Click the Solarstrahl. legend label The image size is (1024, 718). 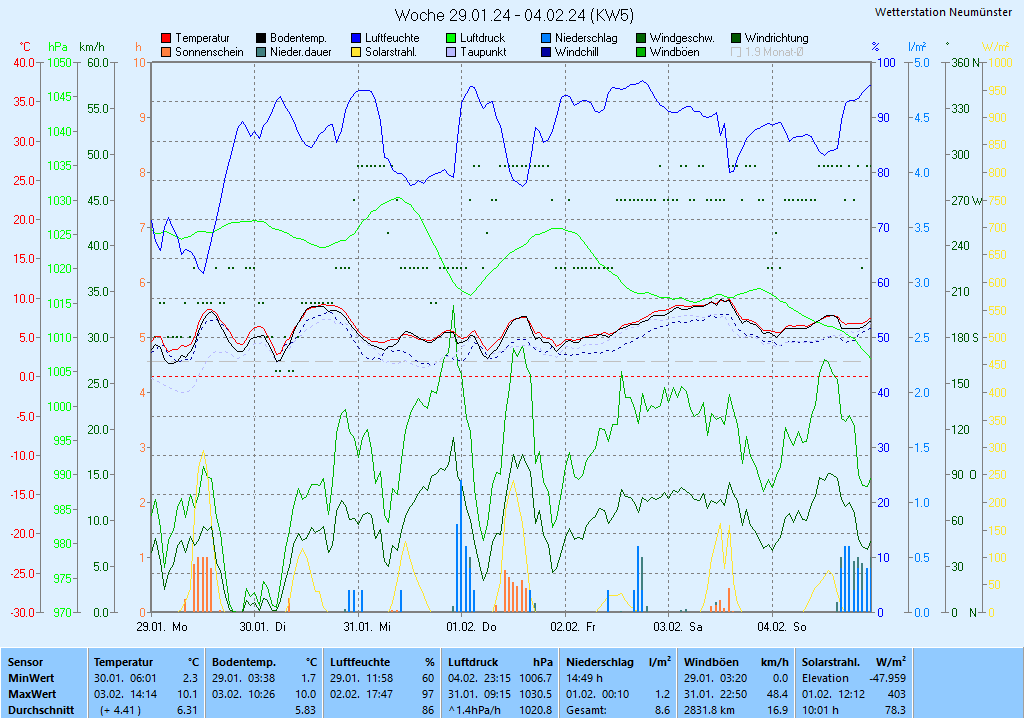391,52
